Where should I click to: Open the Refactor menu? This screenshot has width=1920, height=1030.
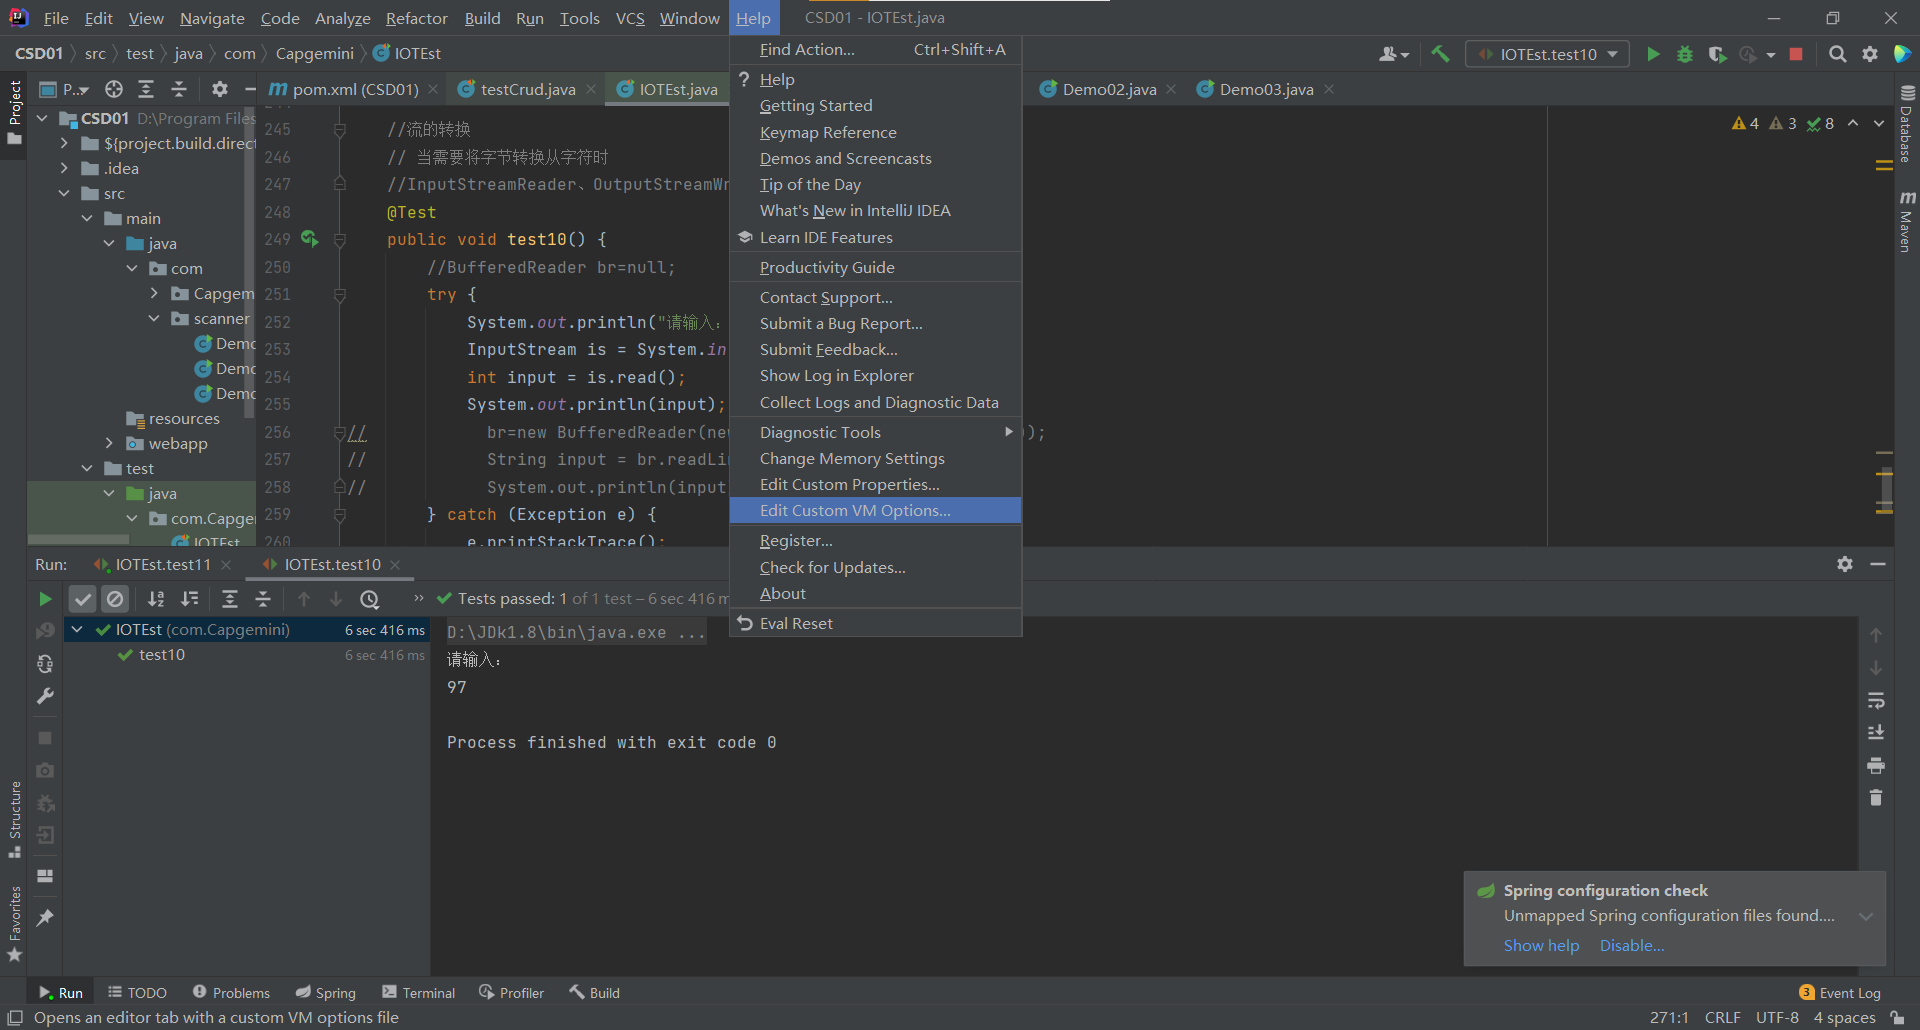pos(416,18)
